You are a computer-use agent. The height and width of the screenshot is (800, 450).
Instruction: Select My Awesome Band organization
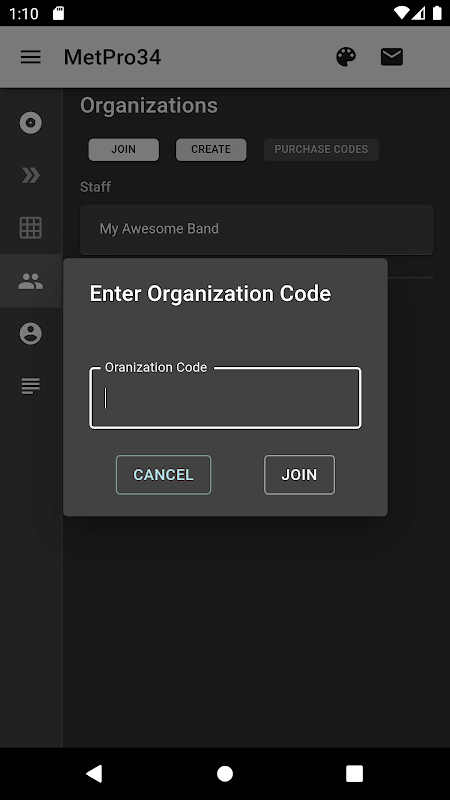pyautogui.click(x=257, y=229)
